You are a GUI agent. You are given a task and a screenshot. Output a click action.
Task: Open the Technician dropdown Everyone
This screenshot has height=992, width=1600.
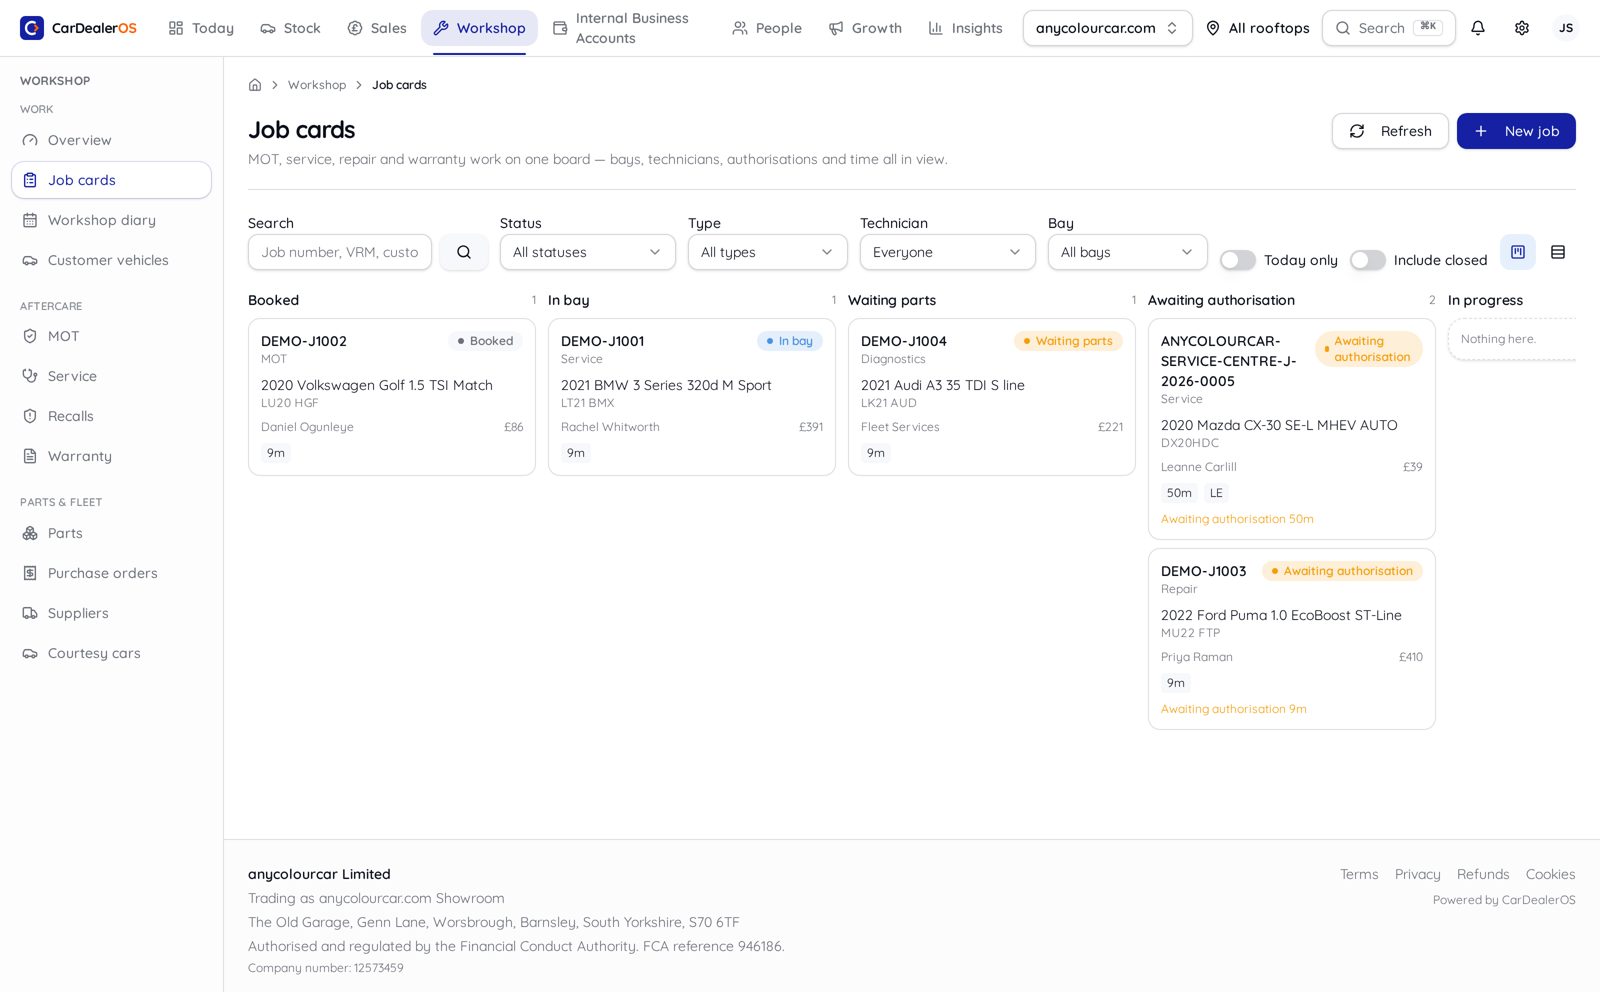948,252
